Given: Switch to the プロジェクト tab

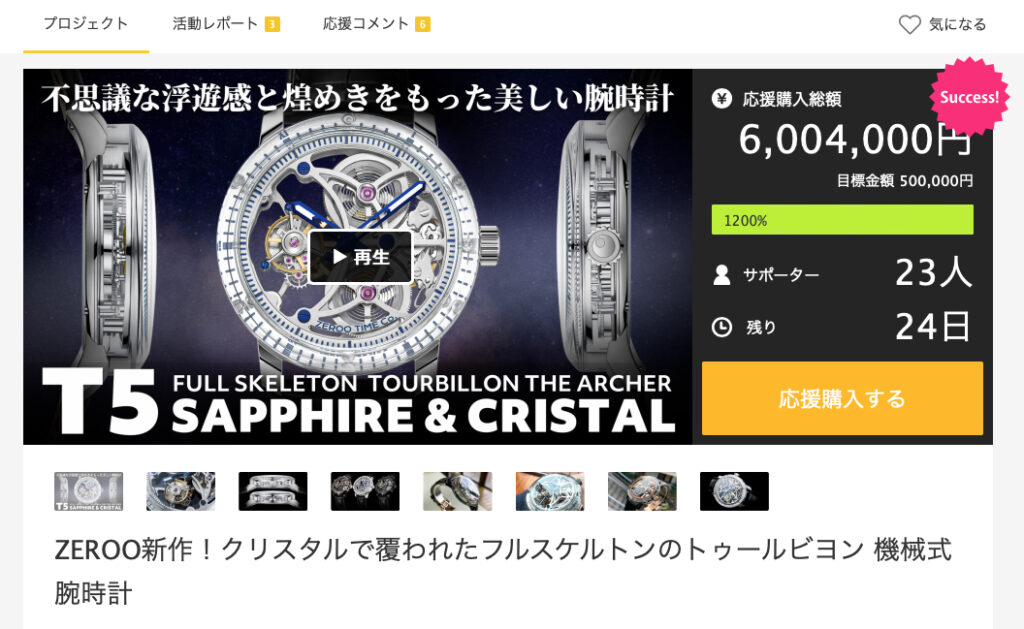Looking at the screenshot, I should pos(86,24).
